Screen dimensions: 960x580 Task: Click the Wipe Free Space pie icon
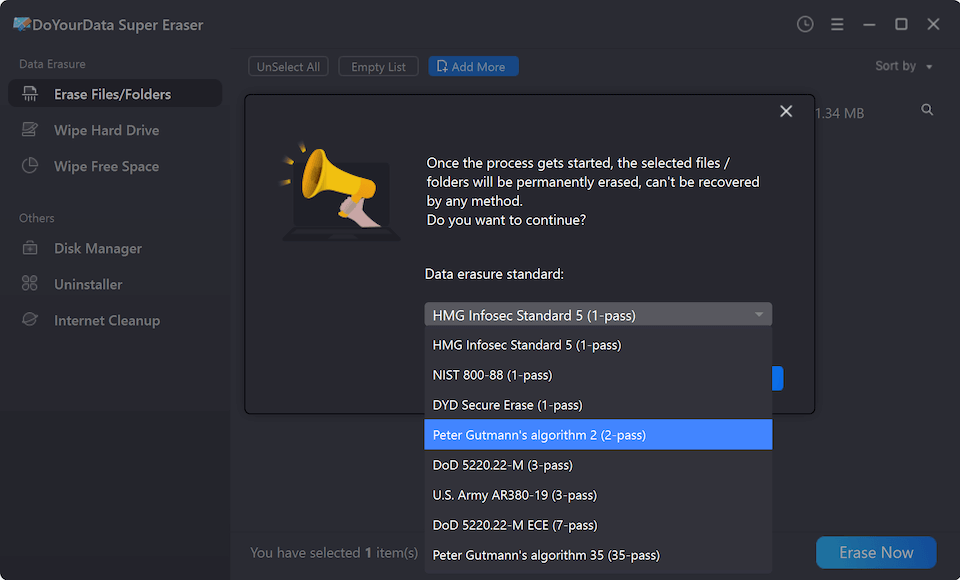(x=29, y=166)
